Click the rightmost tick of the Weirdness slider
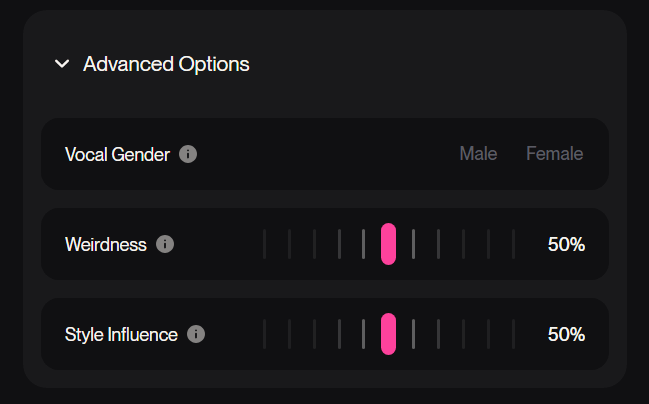The width and height of the screenshot is (649, 404). pos(513,244)
